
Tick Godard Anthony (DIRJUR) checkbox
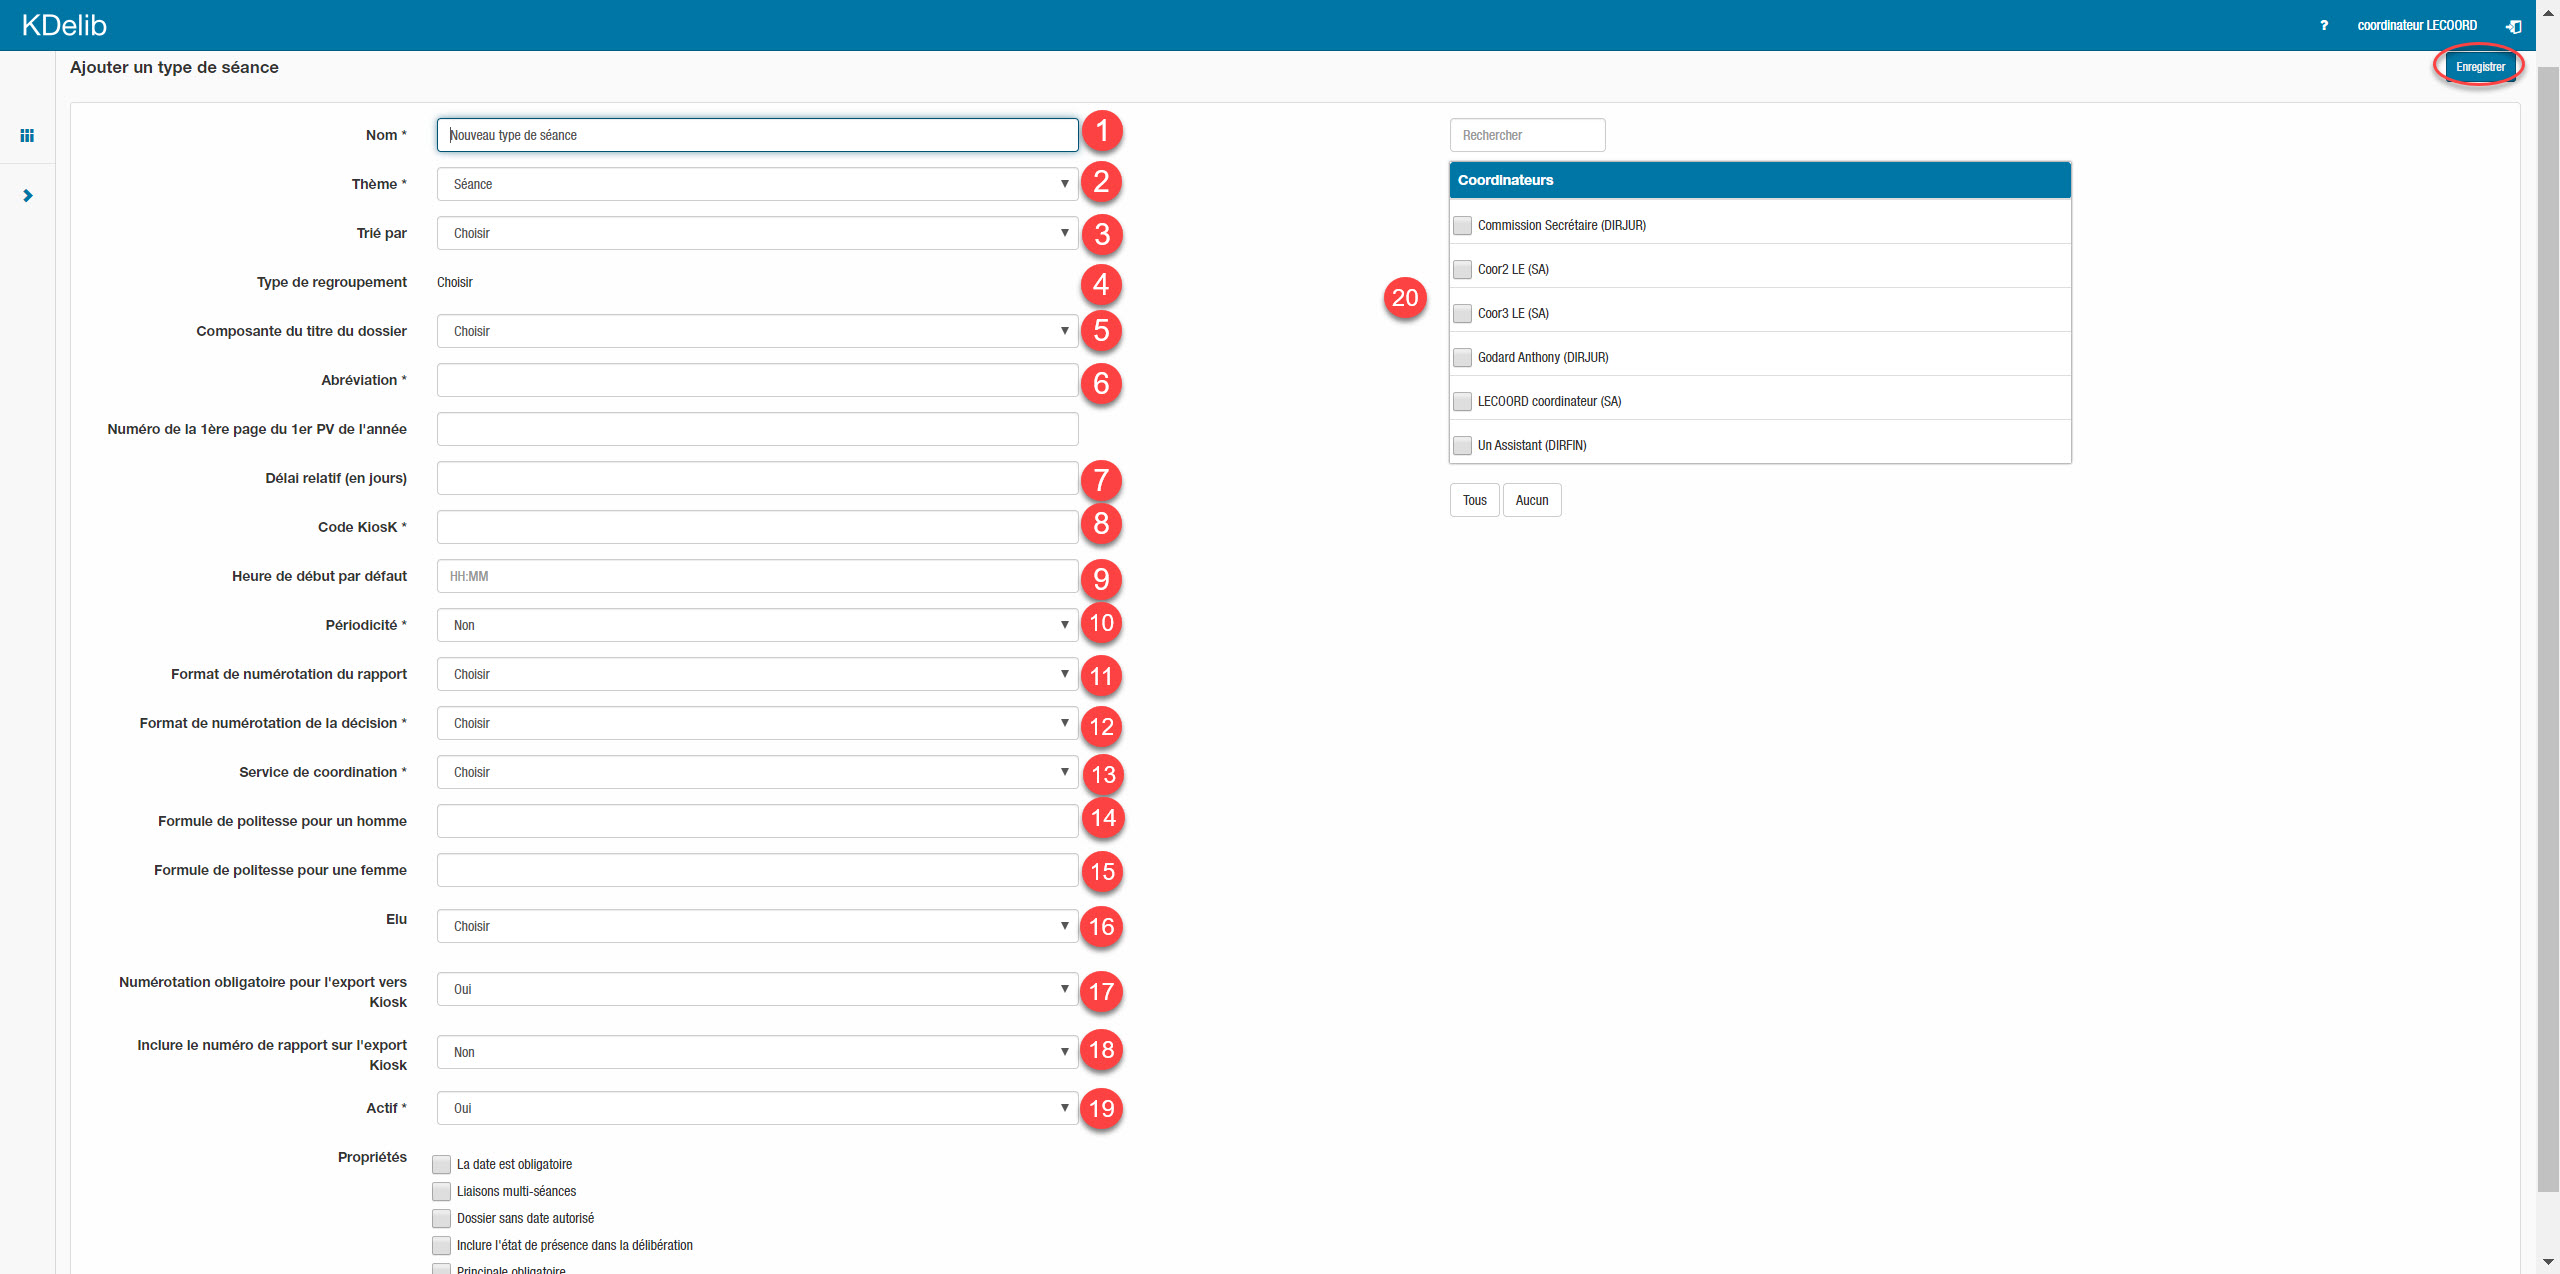tap(1462, 357)
